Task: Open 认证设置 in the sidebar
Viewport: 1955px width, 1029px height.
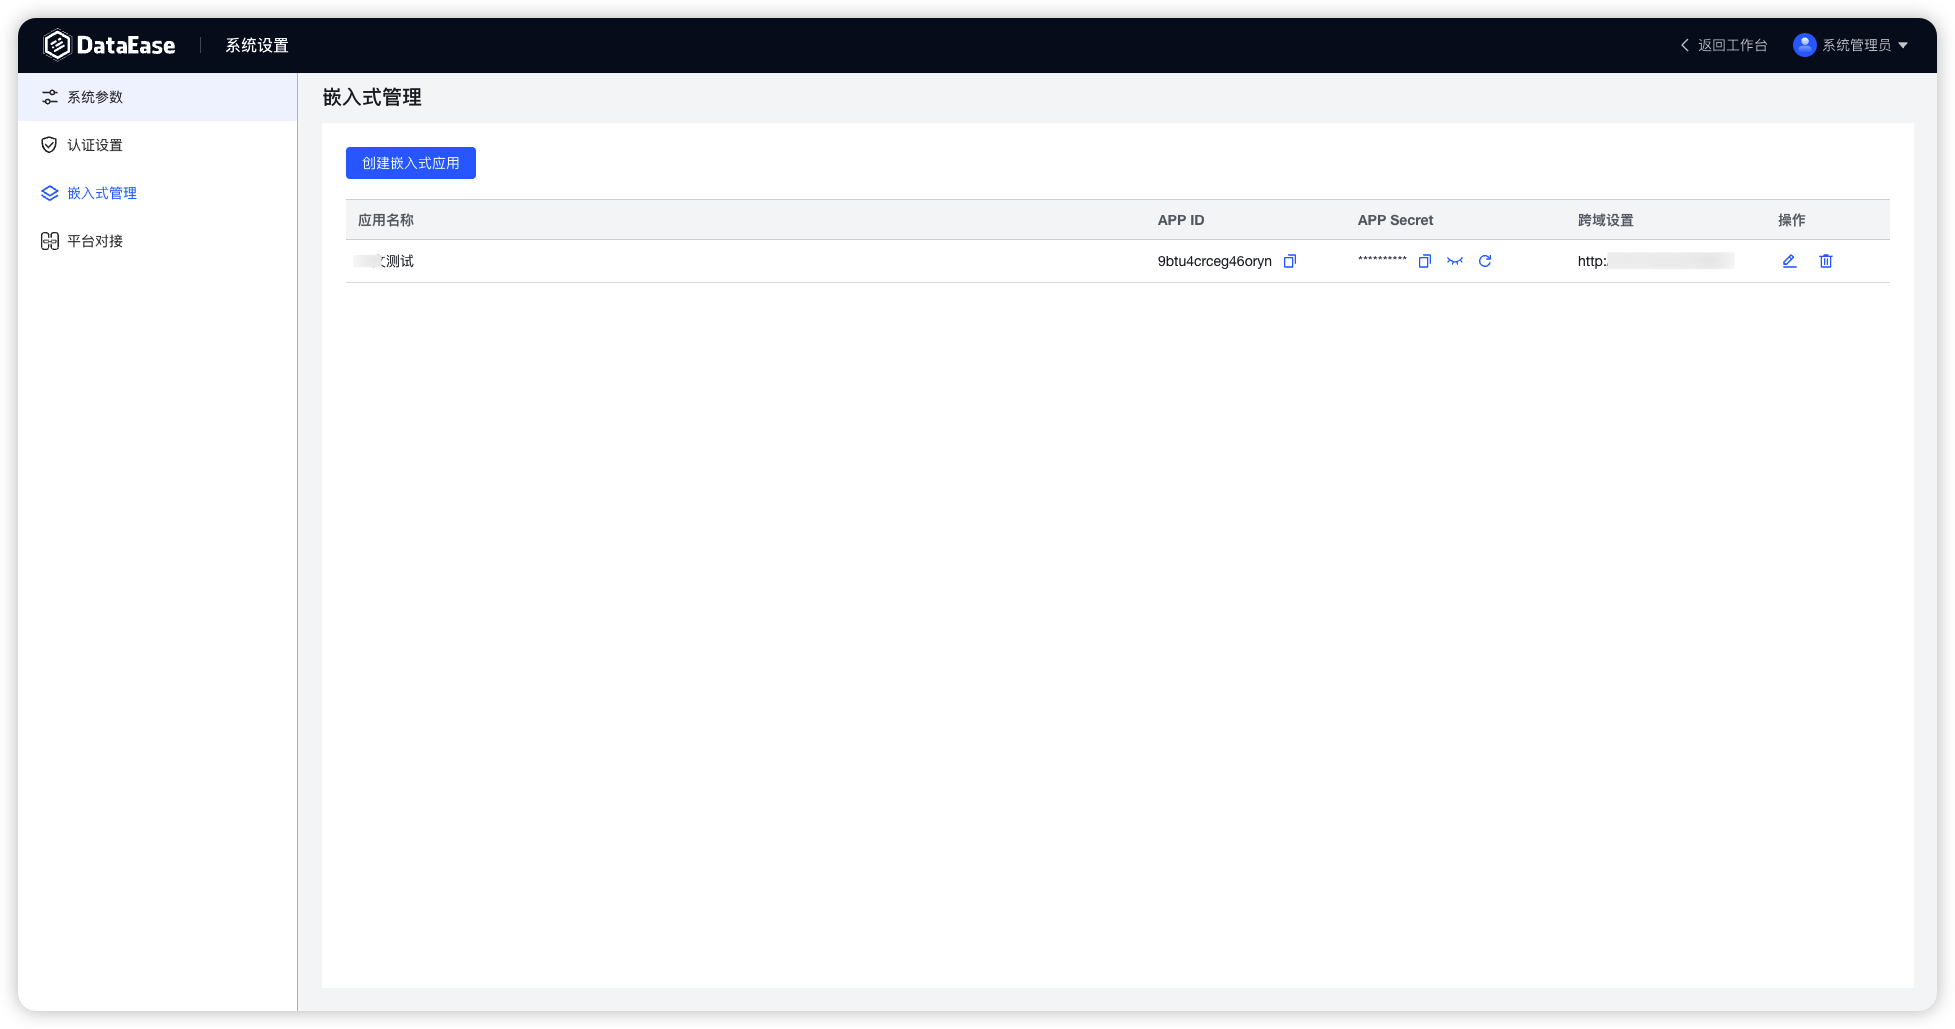Action: click(x=157, y=145)
